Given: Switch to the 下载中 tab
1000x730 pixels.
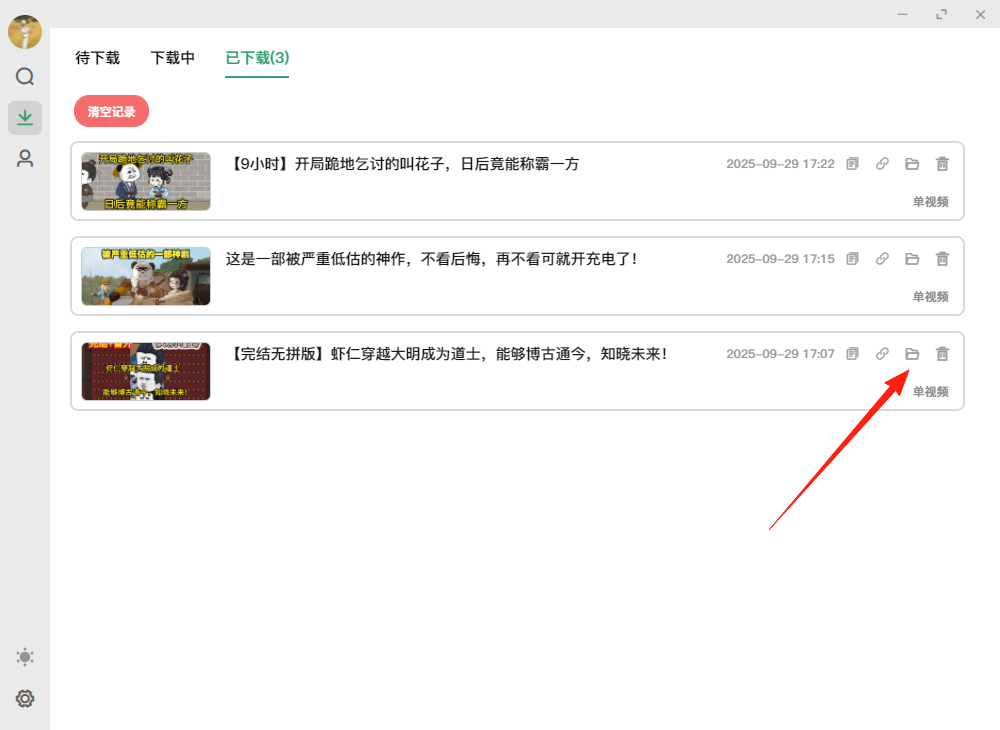Looking at the screenshot, I should 172,58.
